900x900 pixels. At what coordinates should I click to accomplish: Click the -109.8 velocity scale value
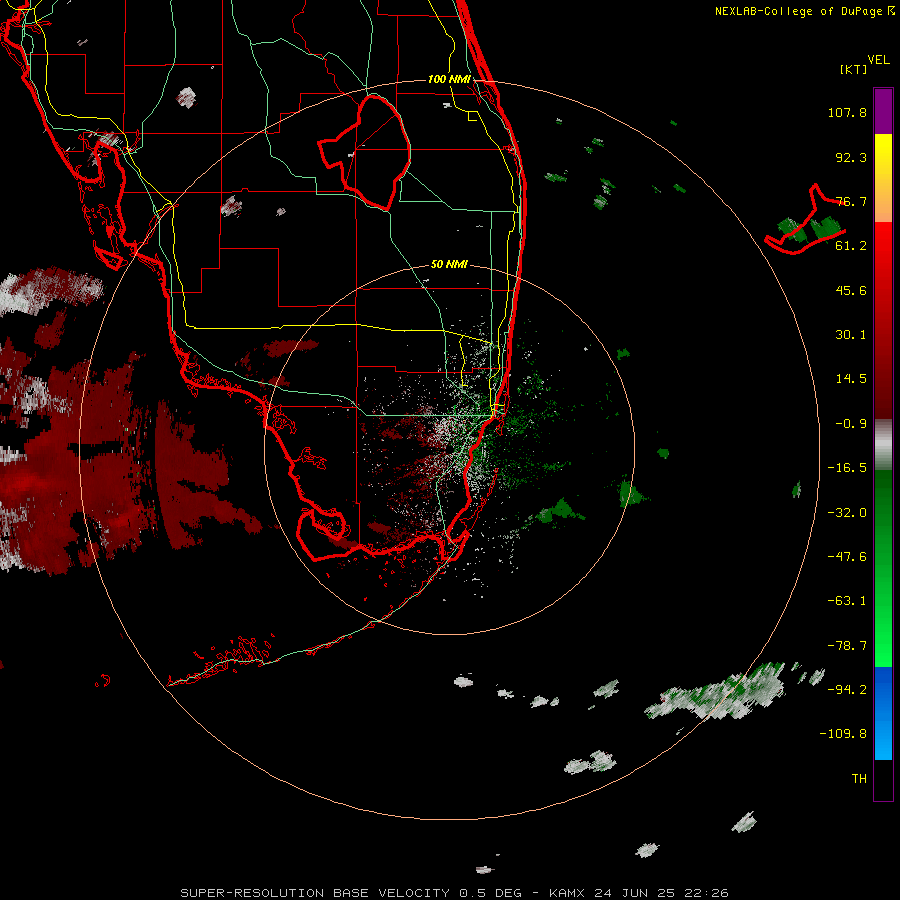click(x=843, y=734)
